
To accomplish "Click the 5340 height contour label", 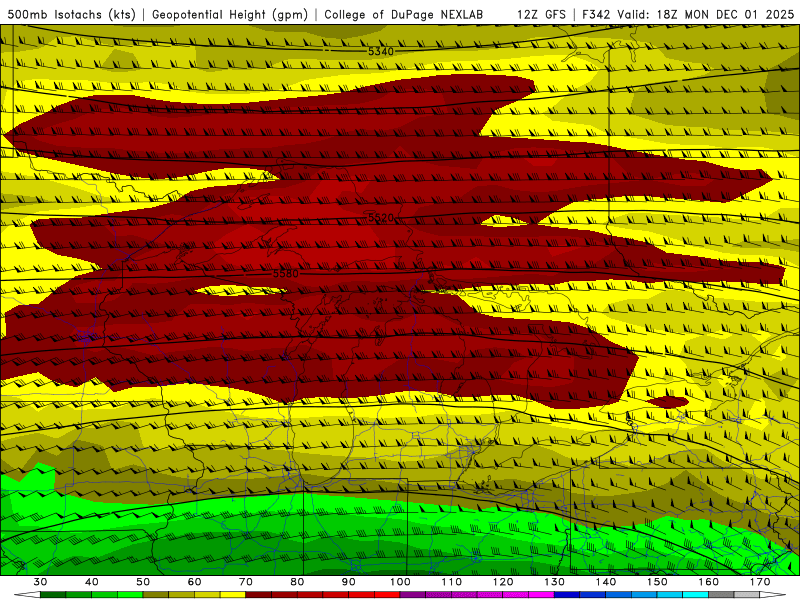I will (381, 51).
